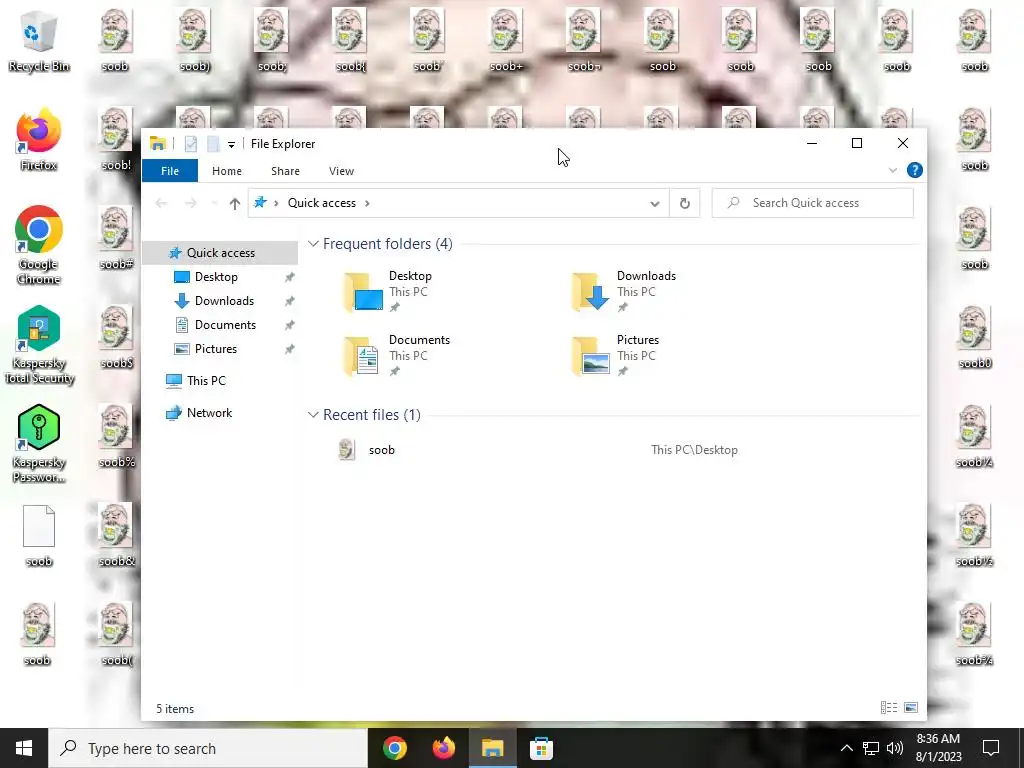
Task: Open the volume control tray icon
Action: 895,748
